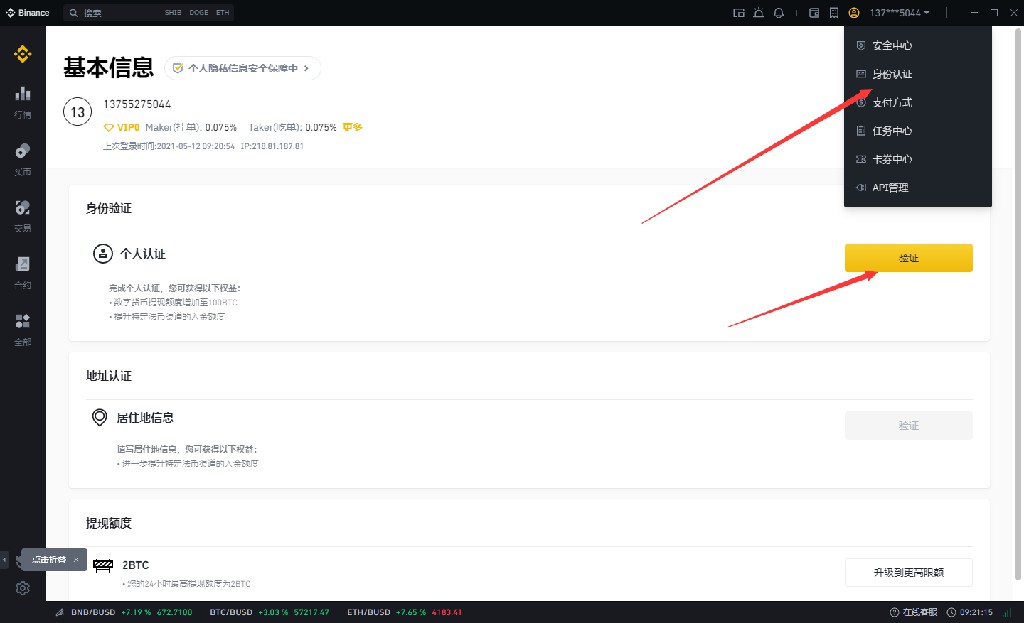Click the yellow fee discount icon after Taker rate
Screen dimensions: 1024x623
[352, 127]
